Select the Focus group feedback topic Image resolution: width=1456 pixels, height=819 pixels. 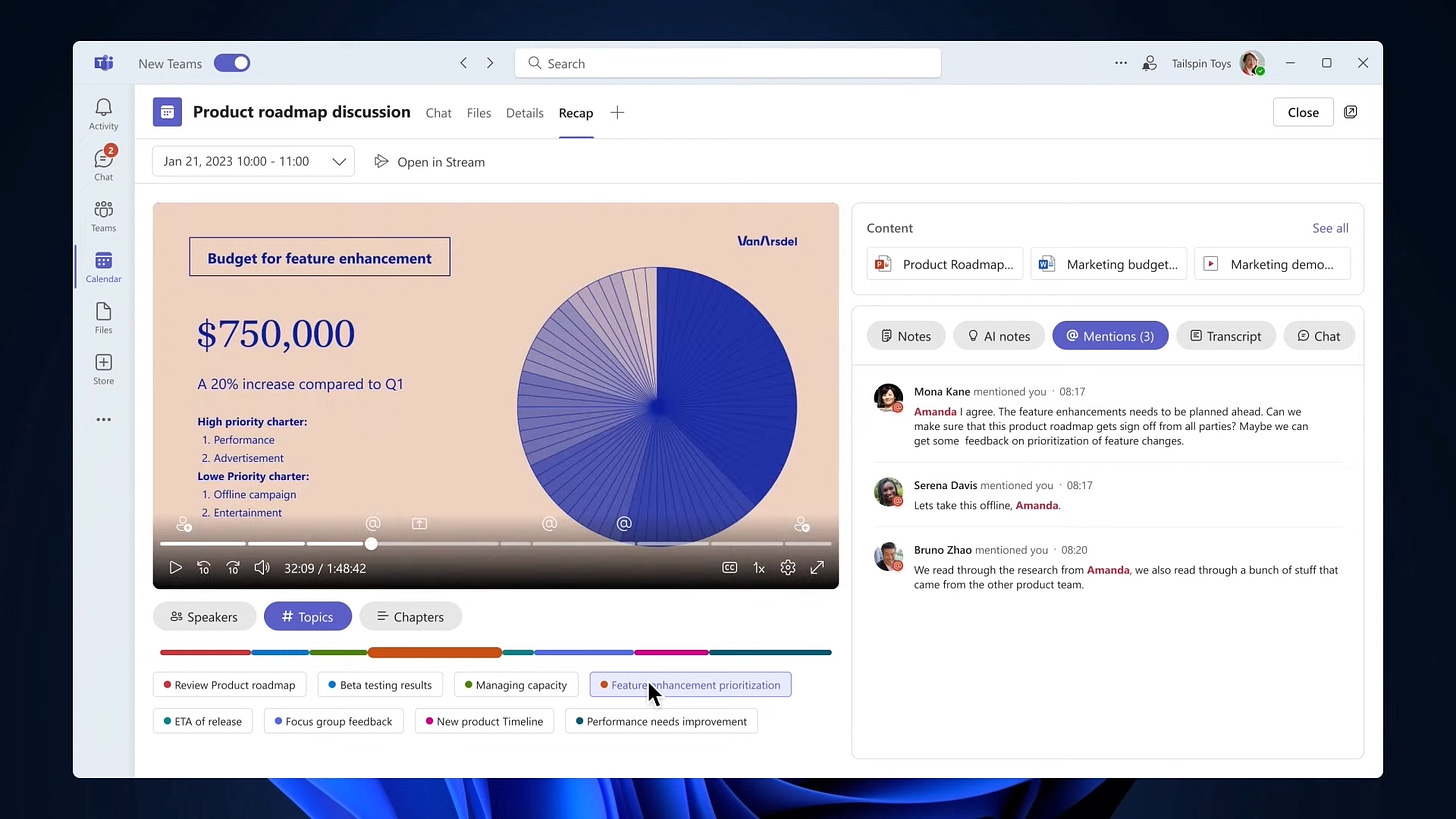(x=333, y=721)
